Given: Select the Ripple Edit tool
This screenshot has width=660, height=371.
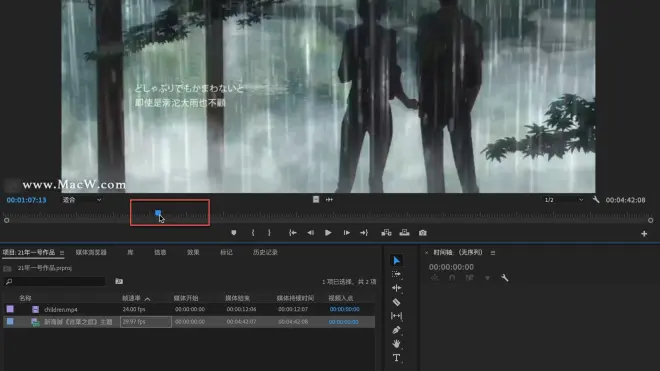Looking at the screenshot, I should (396, 288).
